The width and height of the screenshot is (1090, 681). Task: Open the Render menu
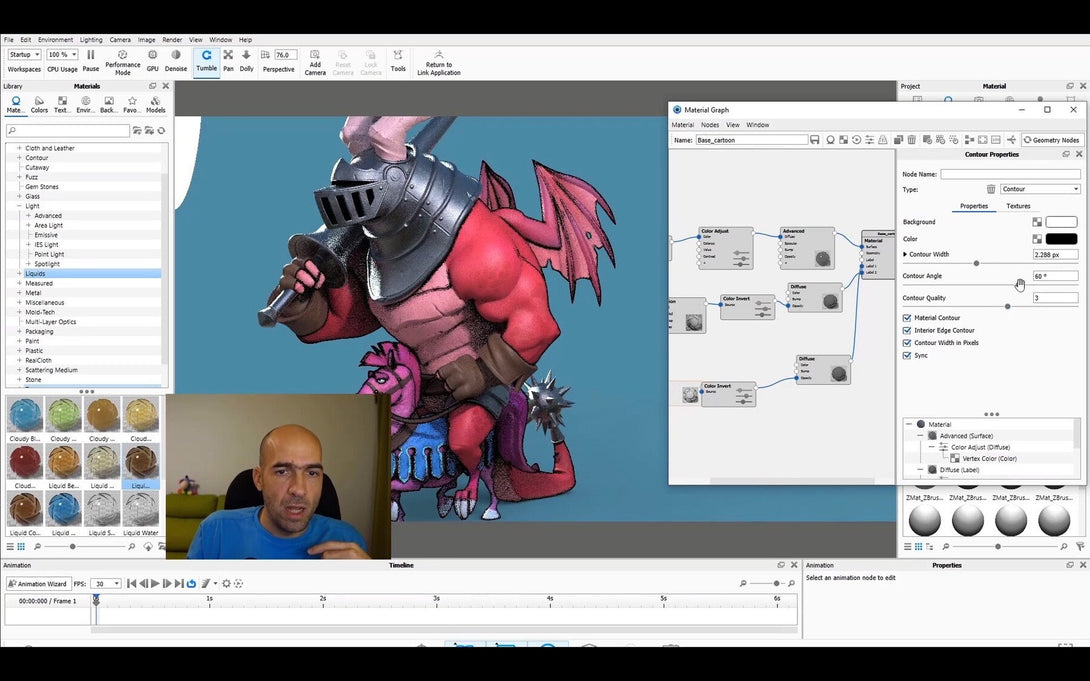(172, 40)
